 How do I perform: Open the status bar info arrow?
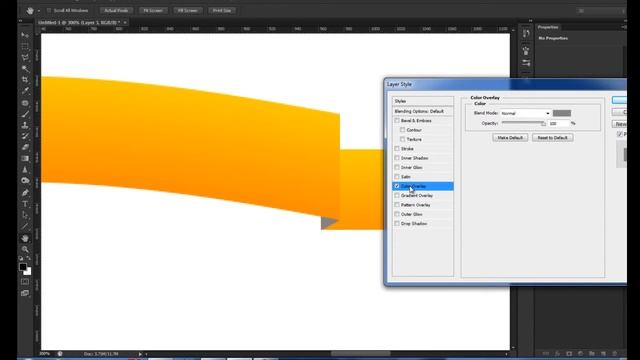tap(140, 354)
